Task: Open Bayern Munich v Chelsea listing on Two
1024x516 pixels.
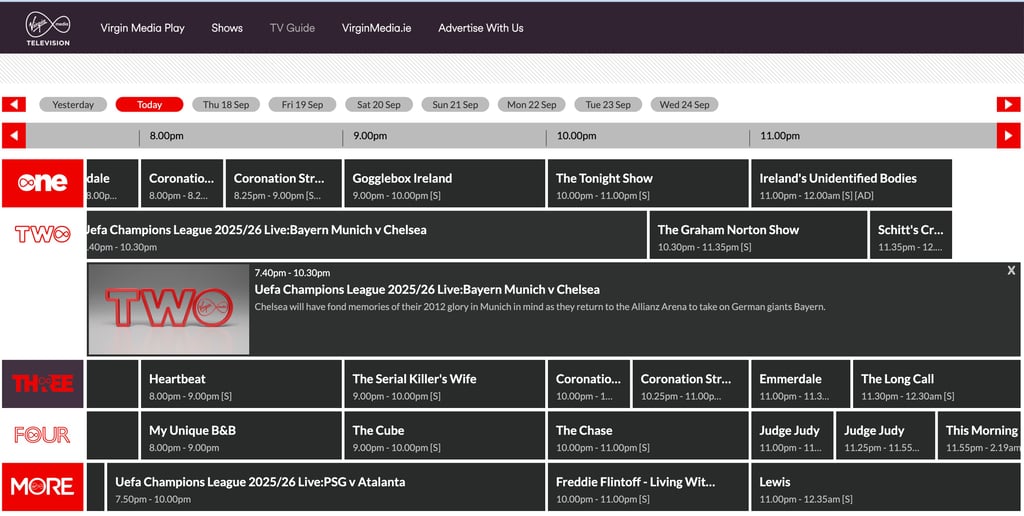Action: tap(366, 234)
